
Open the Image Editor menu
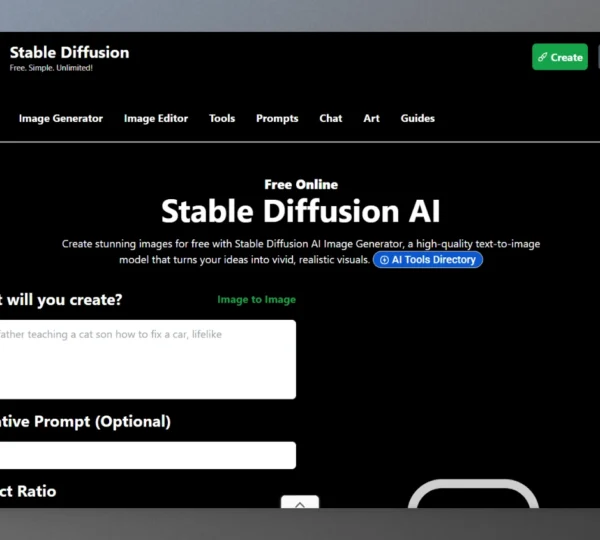156,118
